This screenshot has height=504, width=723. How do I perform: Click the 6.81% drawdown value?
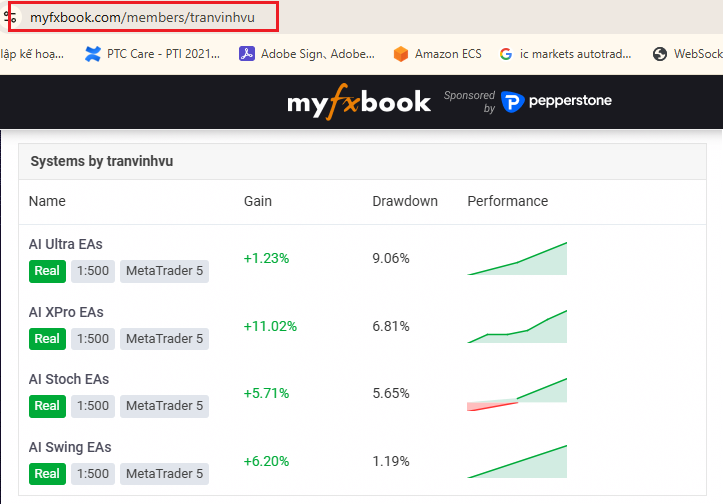[x=391, y=326]
